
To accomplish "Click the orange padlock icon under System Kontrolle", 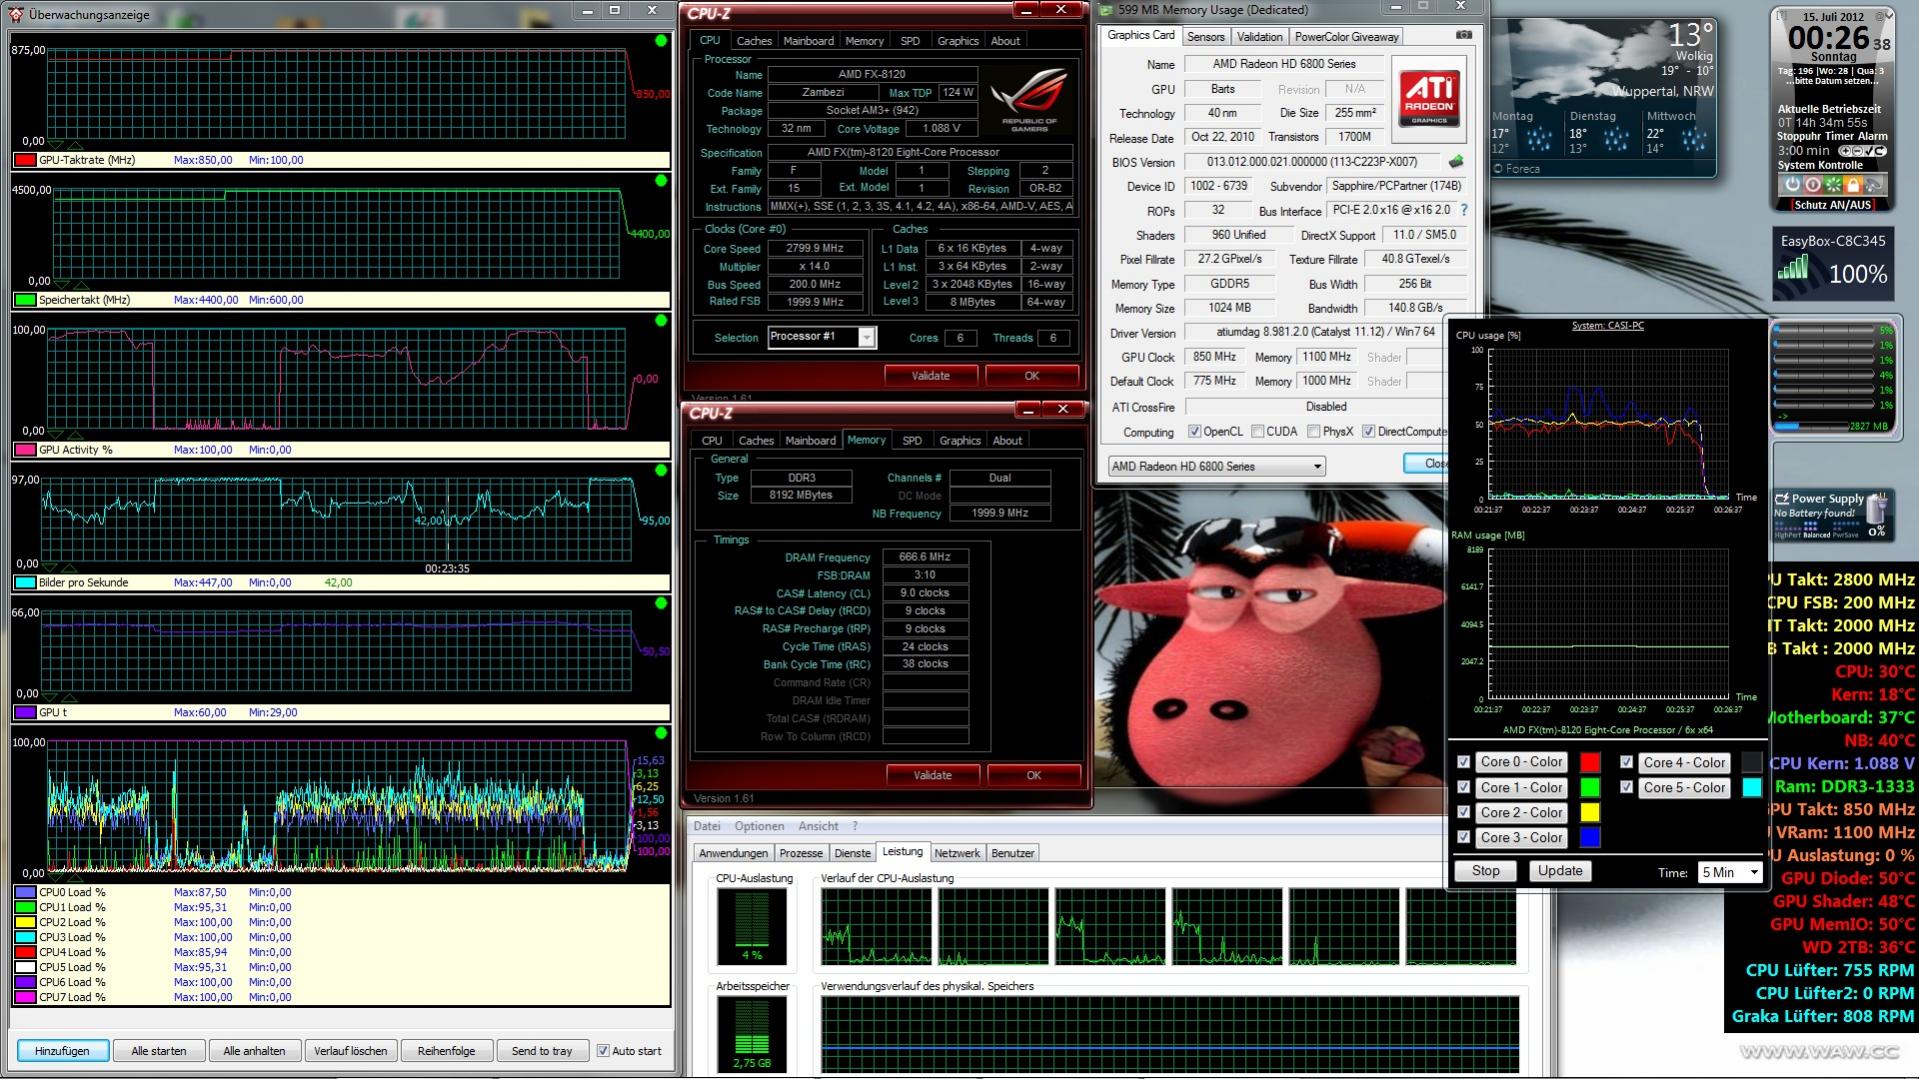I will (1853, 185).
